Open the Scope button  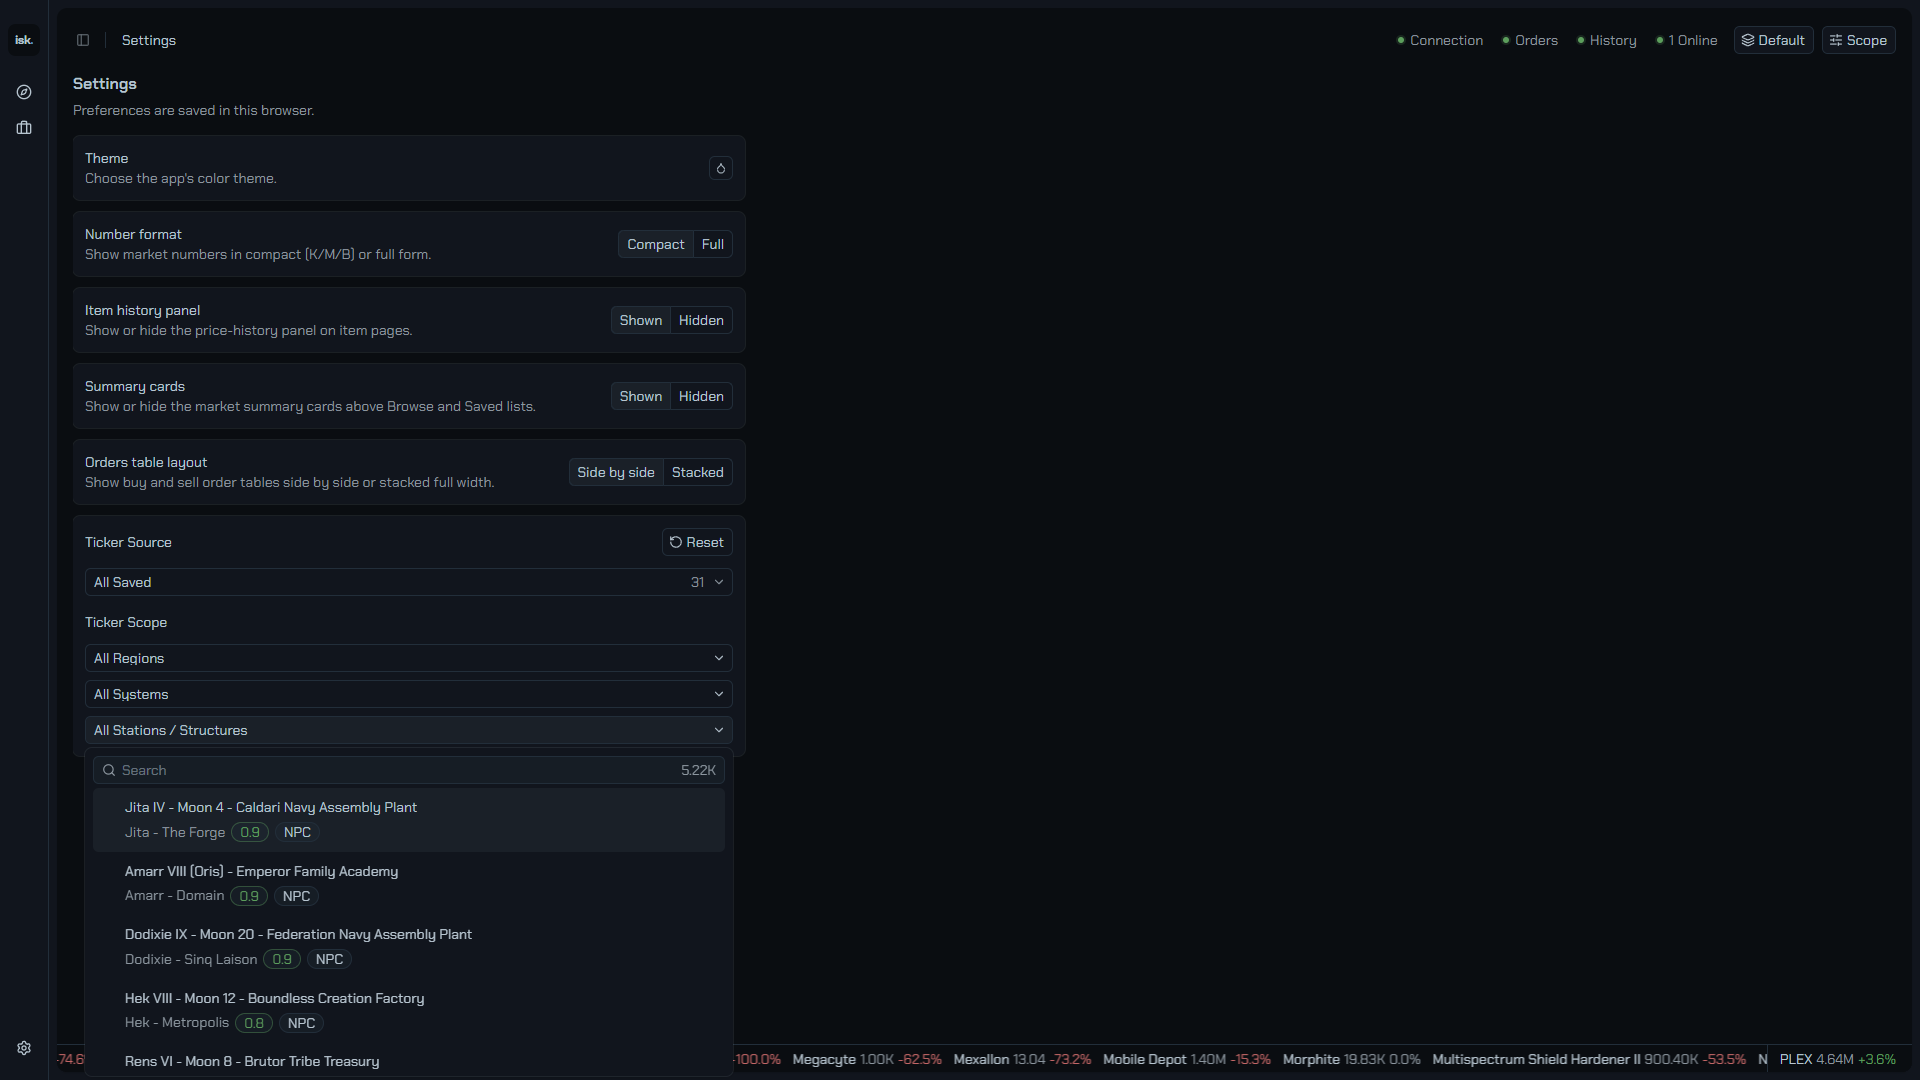pos(1858,40)
